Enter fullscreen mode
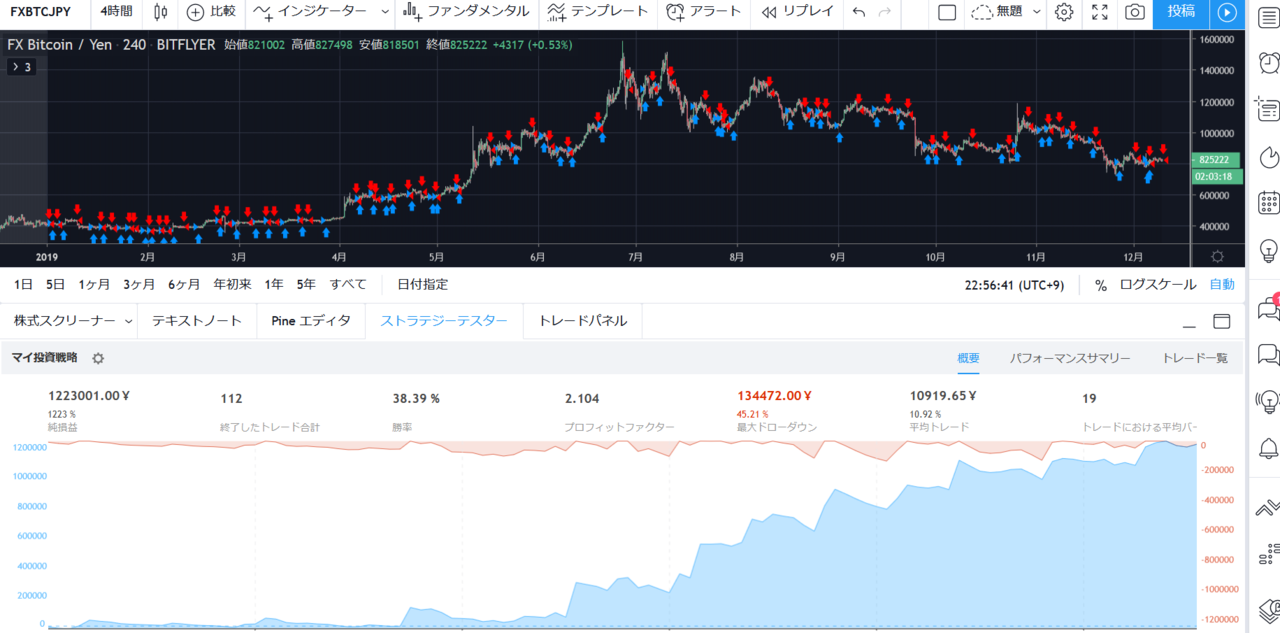The height and width of the screenshot is (633, 1280). point(1099,12)
